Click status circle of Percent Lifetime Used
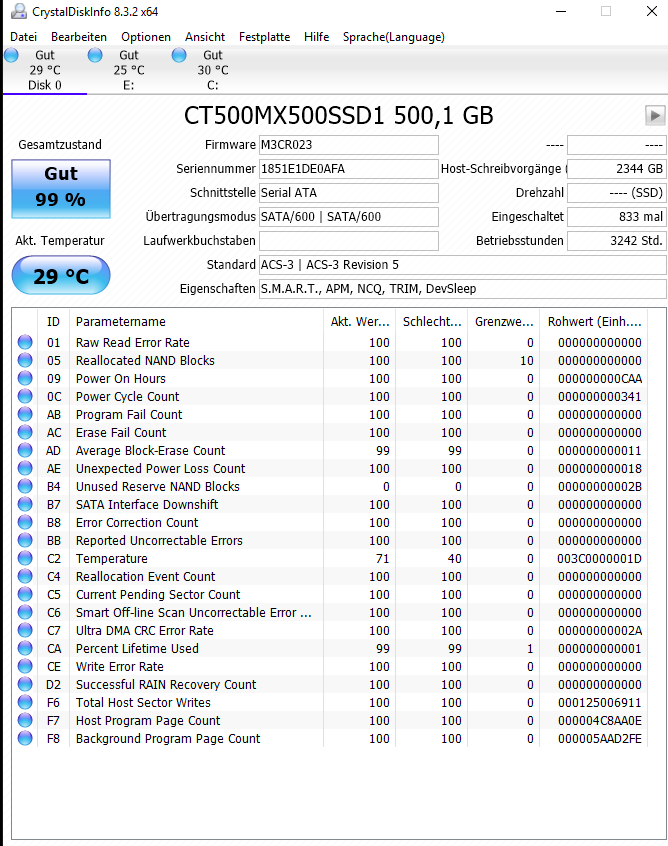The width and height of the screenshot is (668, 846). (25, 648)
